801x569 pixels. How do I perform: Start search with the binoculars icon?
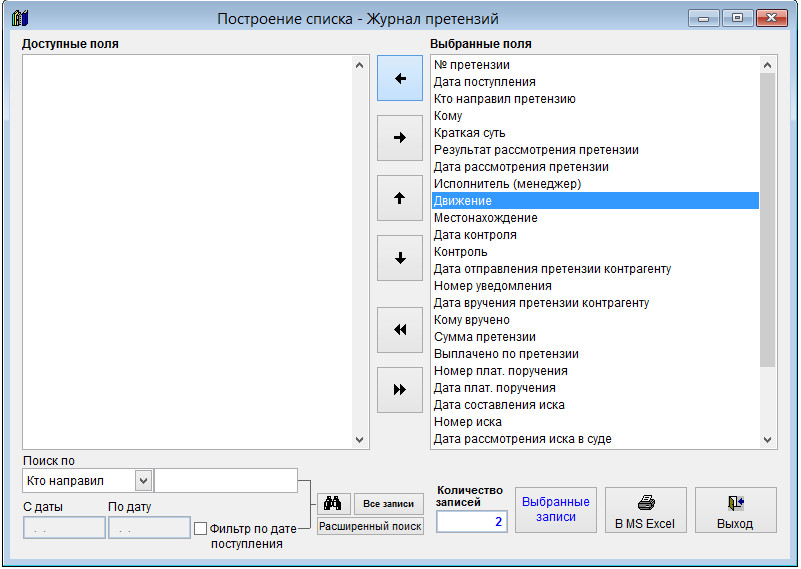[x=334, y=504]
